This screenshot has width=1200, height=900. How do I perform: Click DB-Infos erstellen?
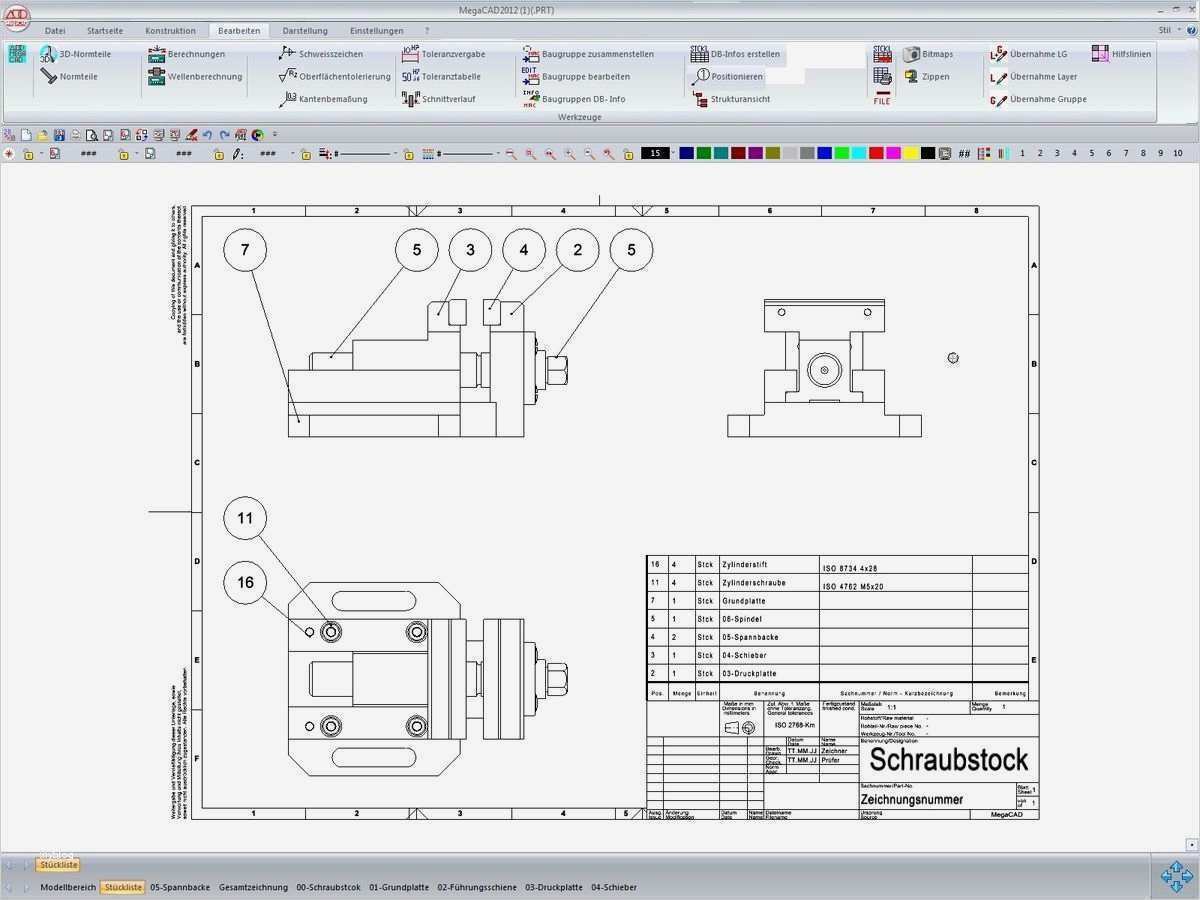[x=742, y=53]
